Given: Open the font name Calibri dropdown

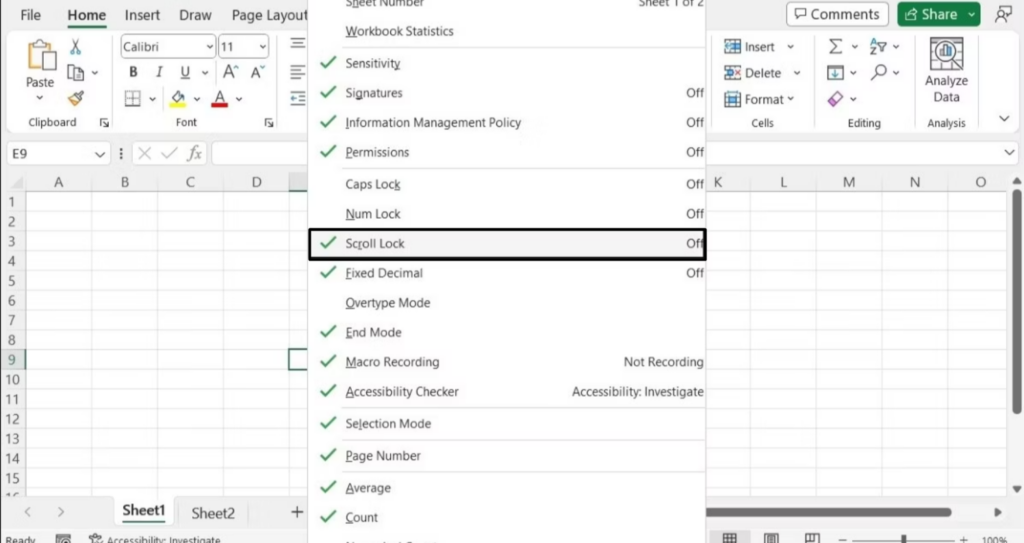Looking at the screenshot, I should (209, 47).
